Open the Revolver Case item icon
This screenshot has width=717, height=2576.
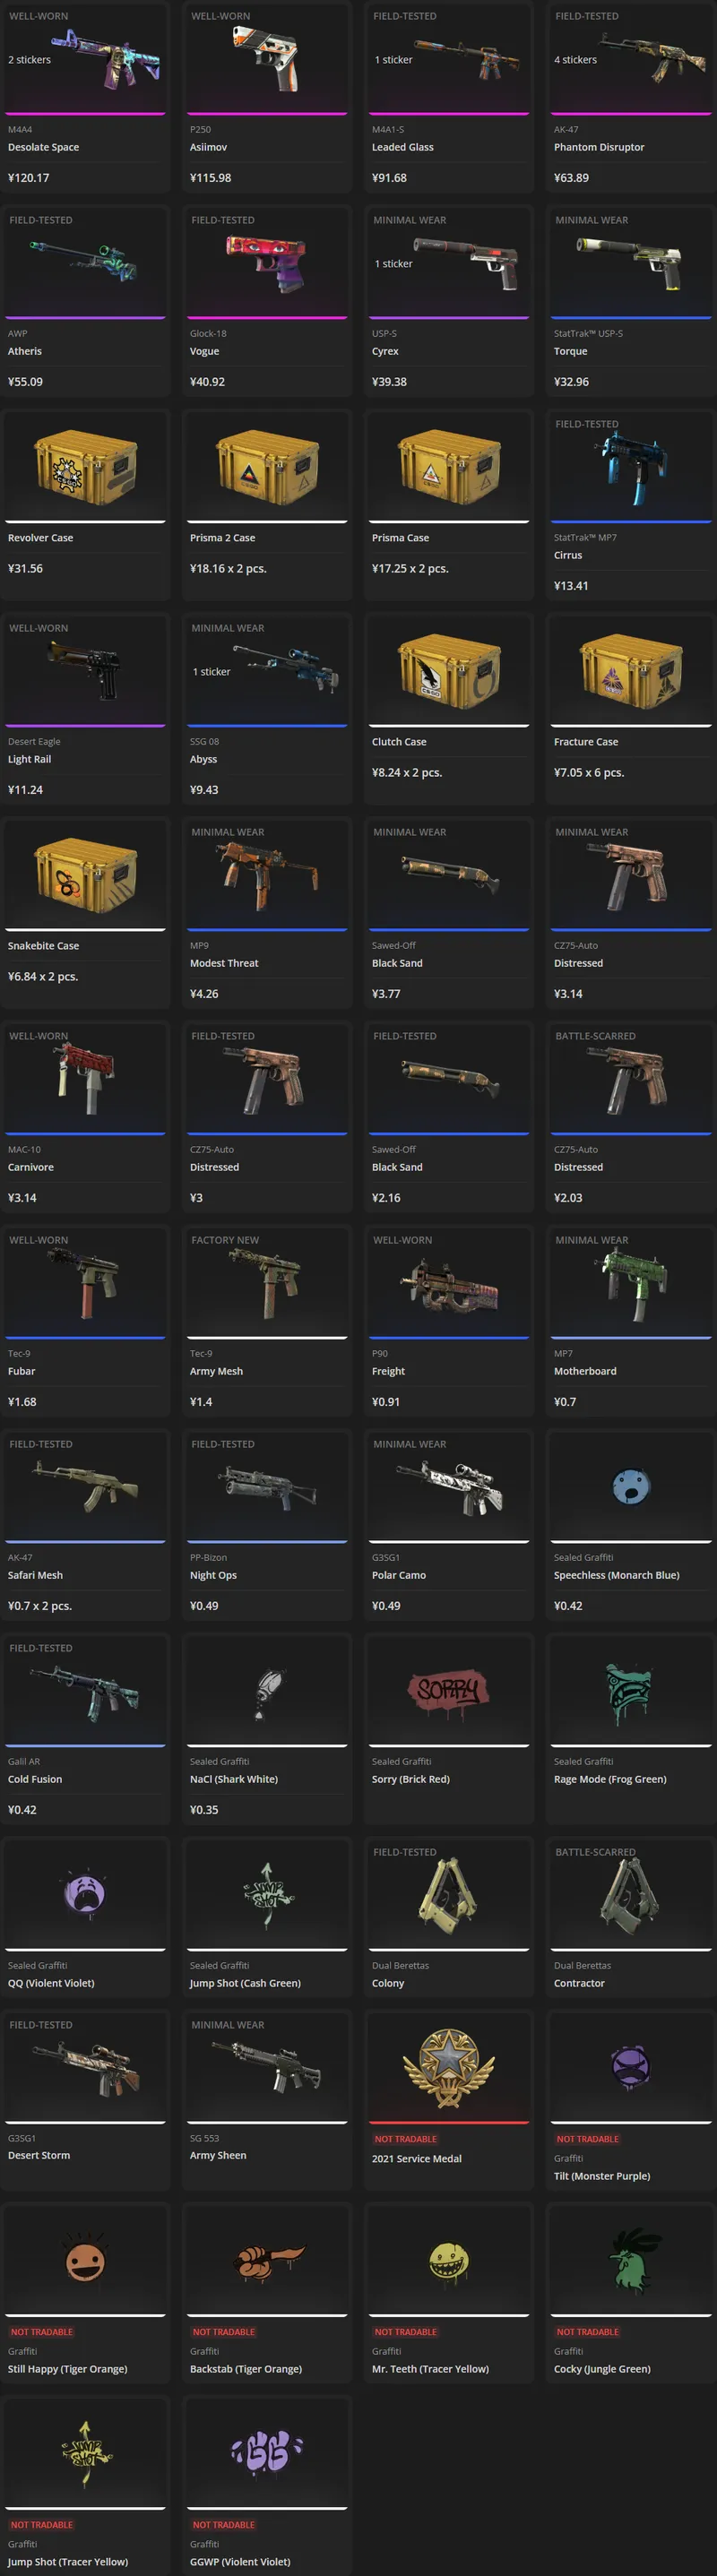(85, 467)
